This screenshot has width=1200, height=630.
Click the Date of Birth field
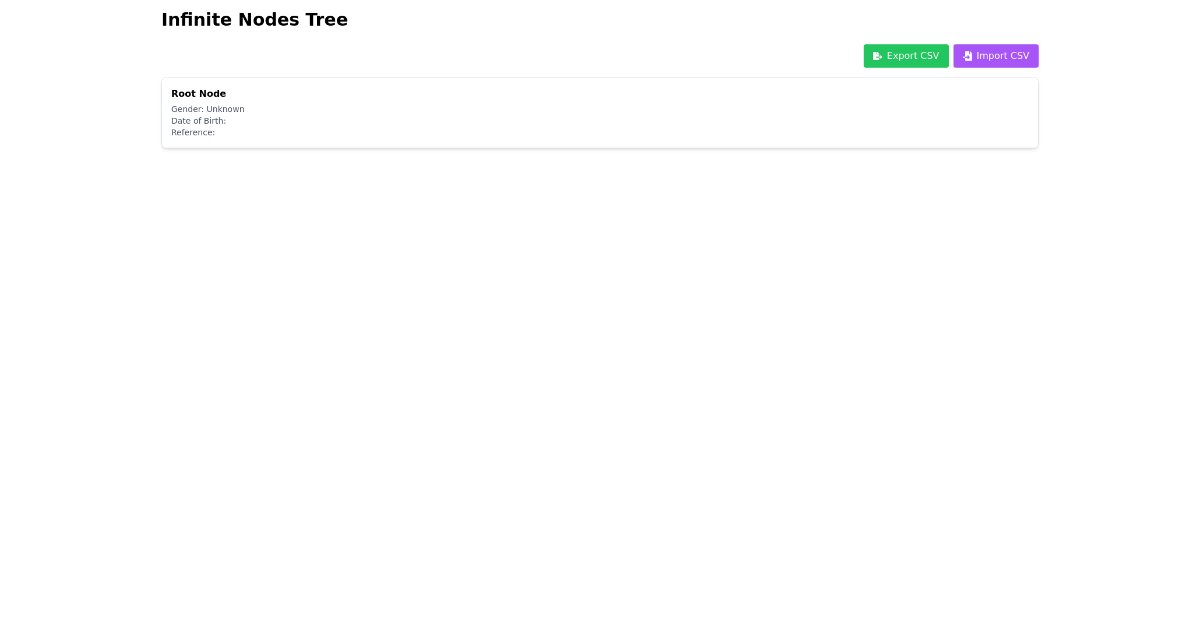click(x=198, y=121)
